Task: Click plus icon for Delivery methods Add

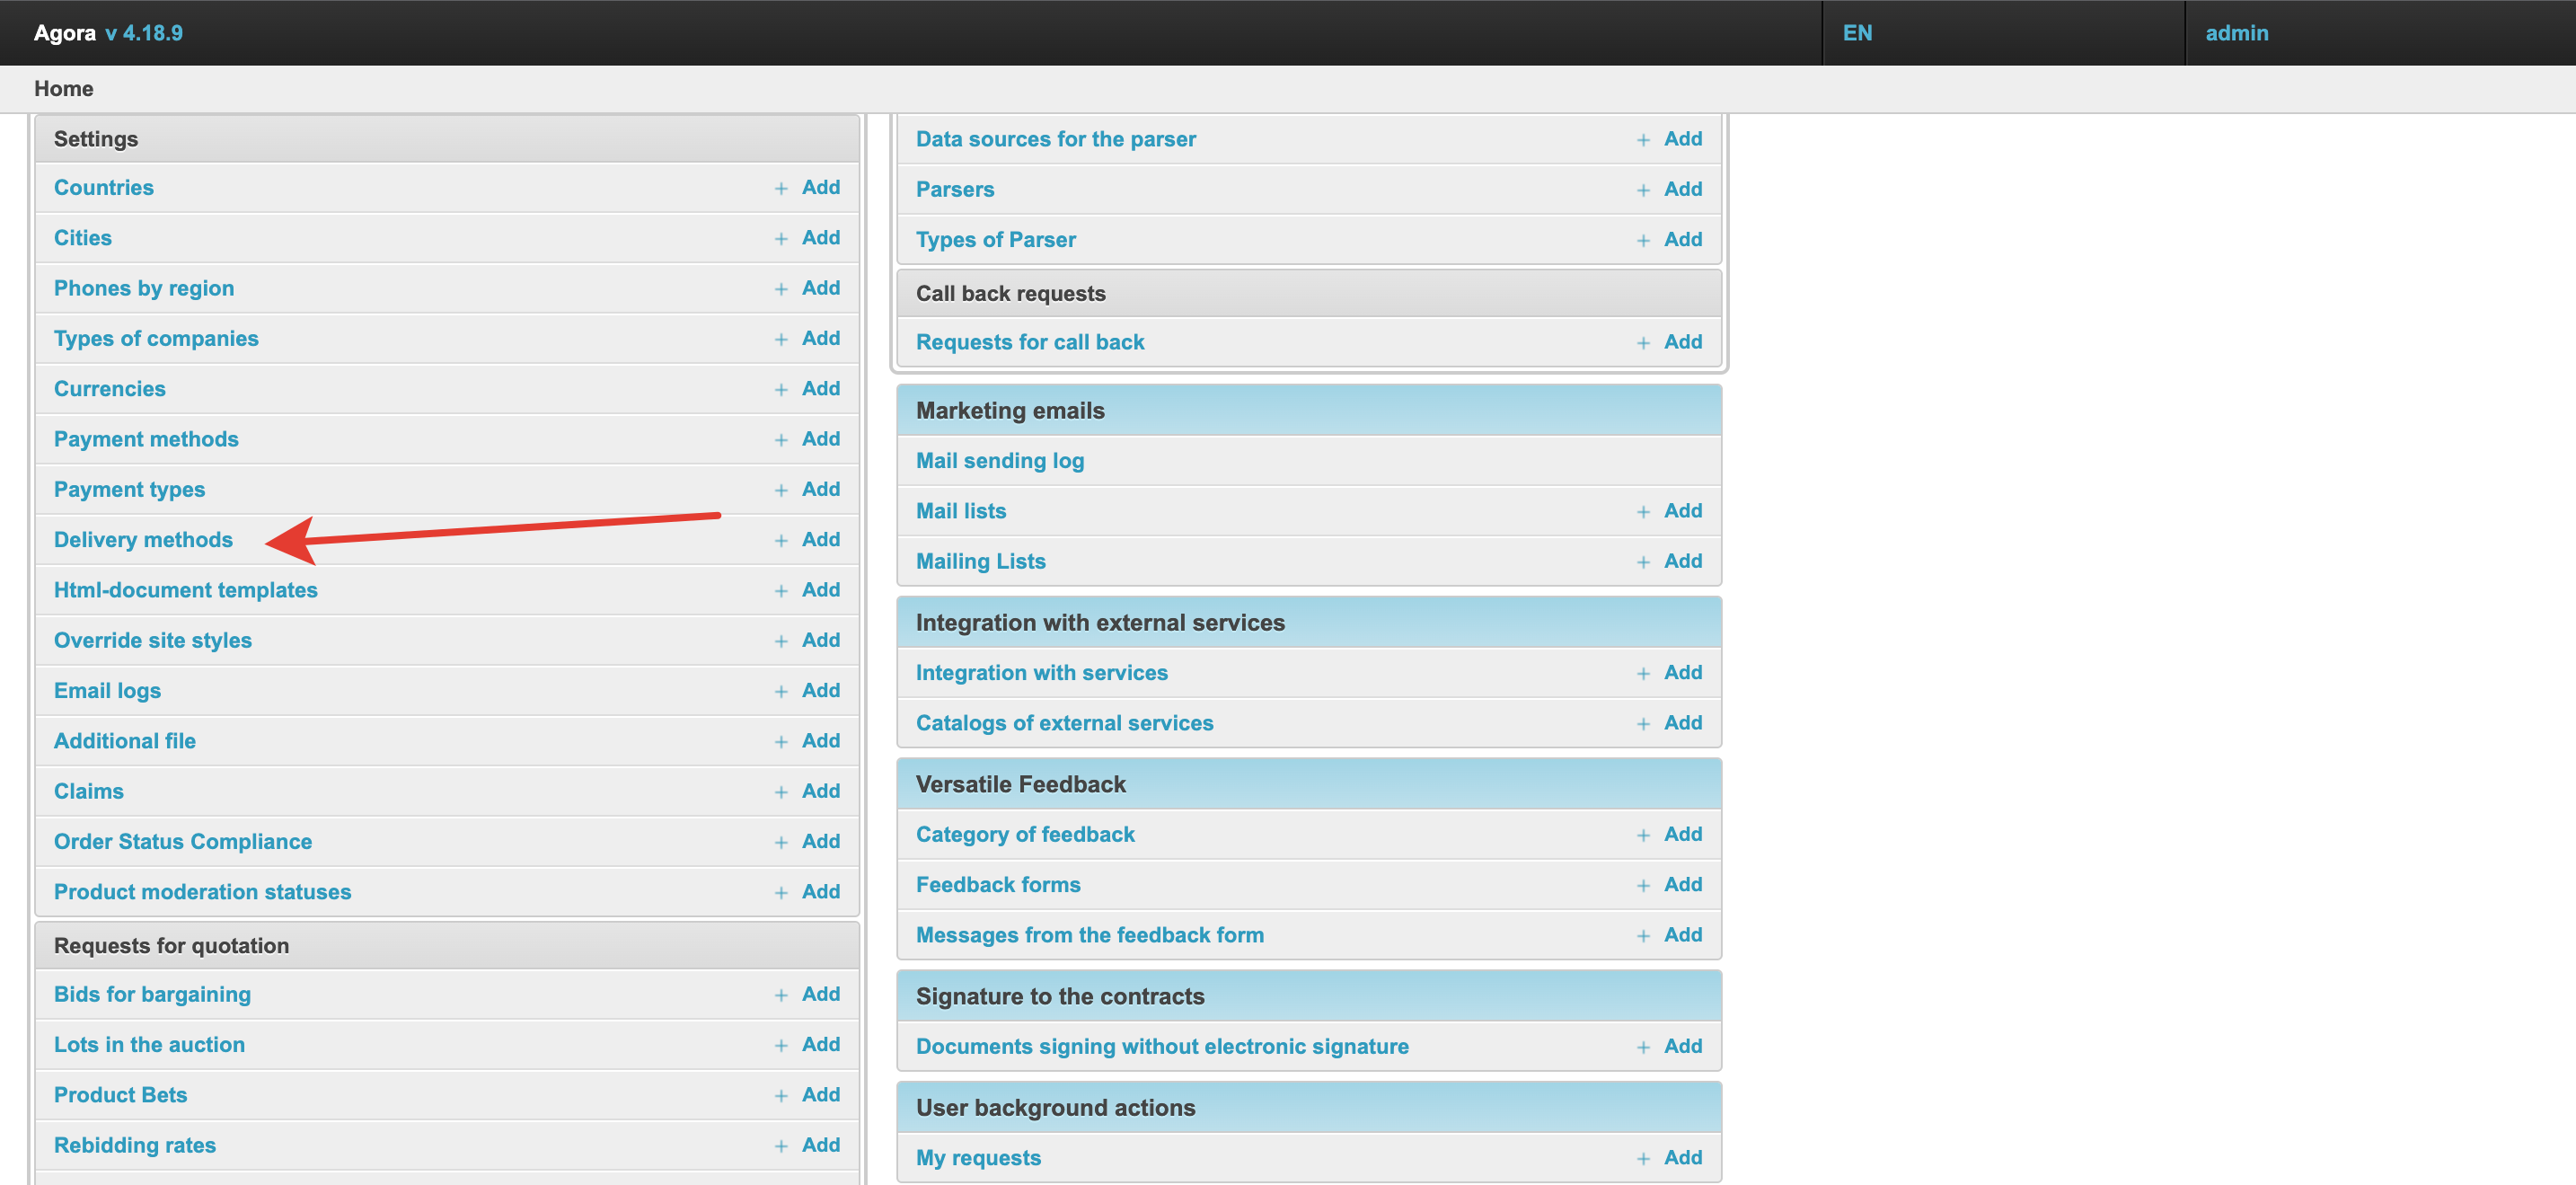Action: [x=781, y=541]
